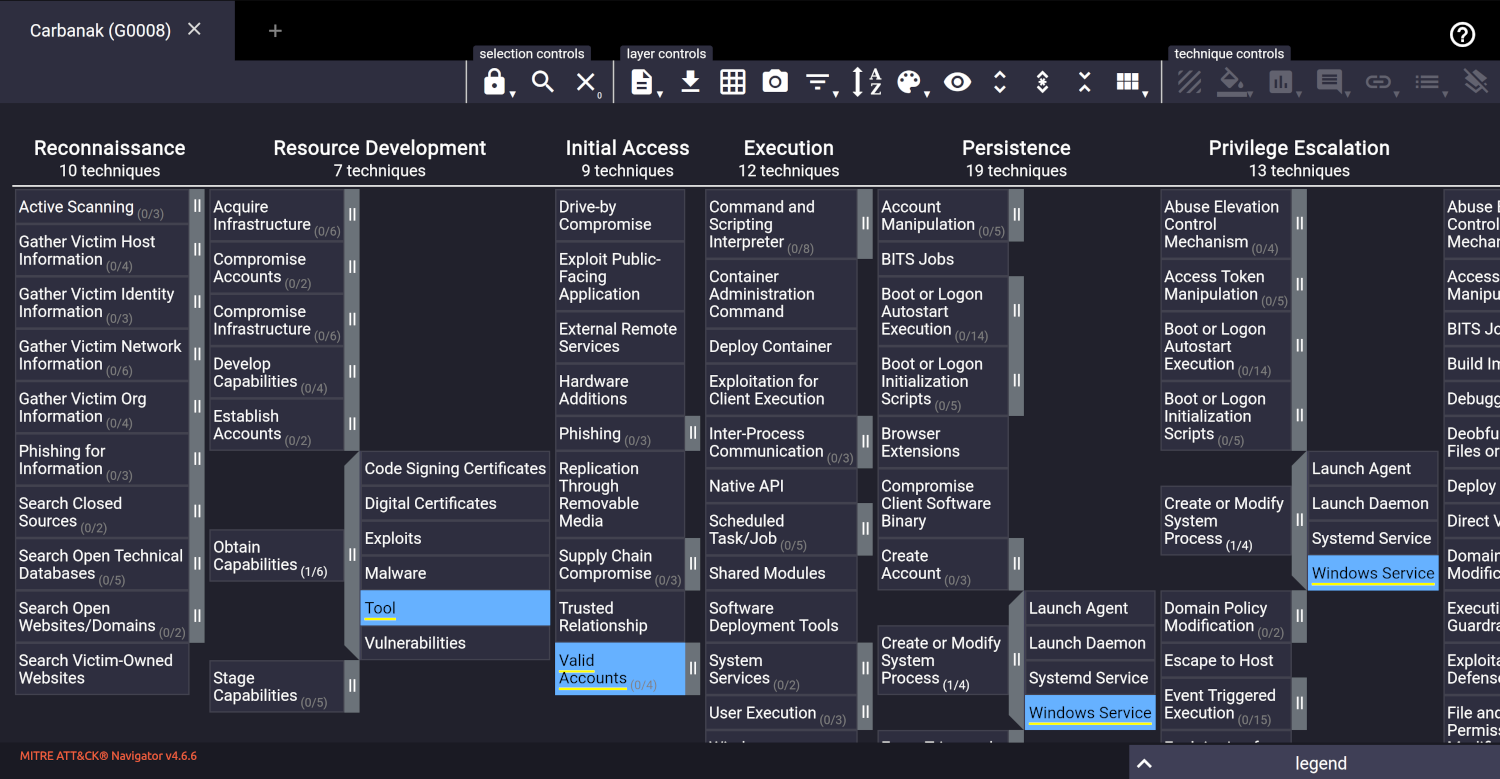The image size is (1500, 779).
Task: Select the Browser Extensions technique
Action: click(x=943, y=442)
